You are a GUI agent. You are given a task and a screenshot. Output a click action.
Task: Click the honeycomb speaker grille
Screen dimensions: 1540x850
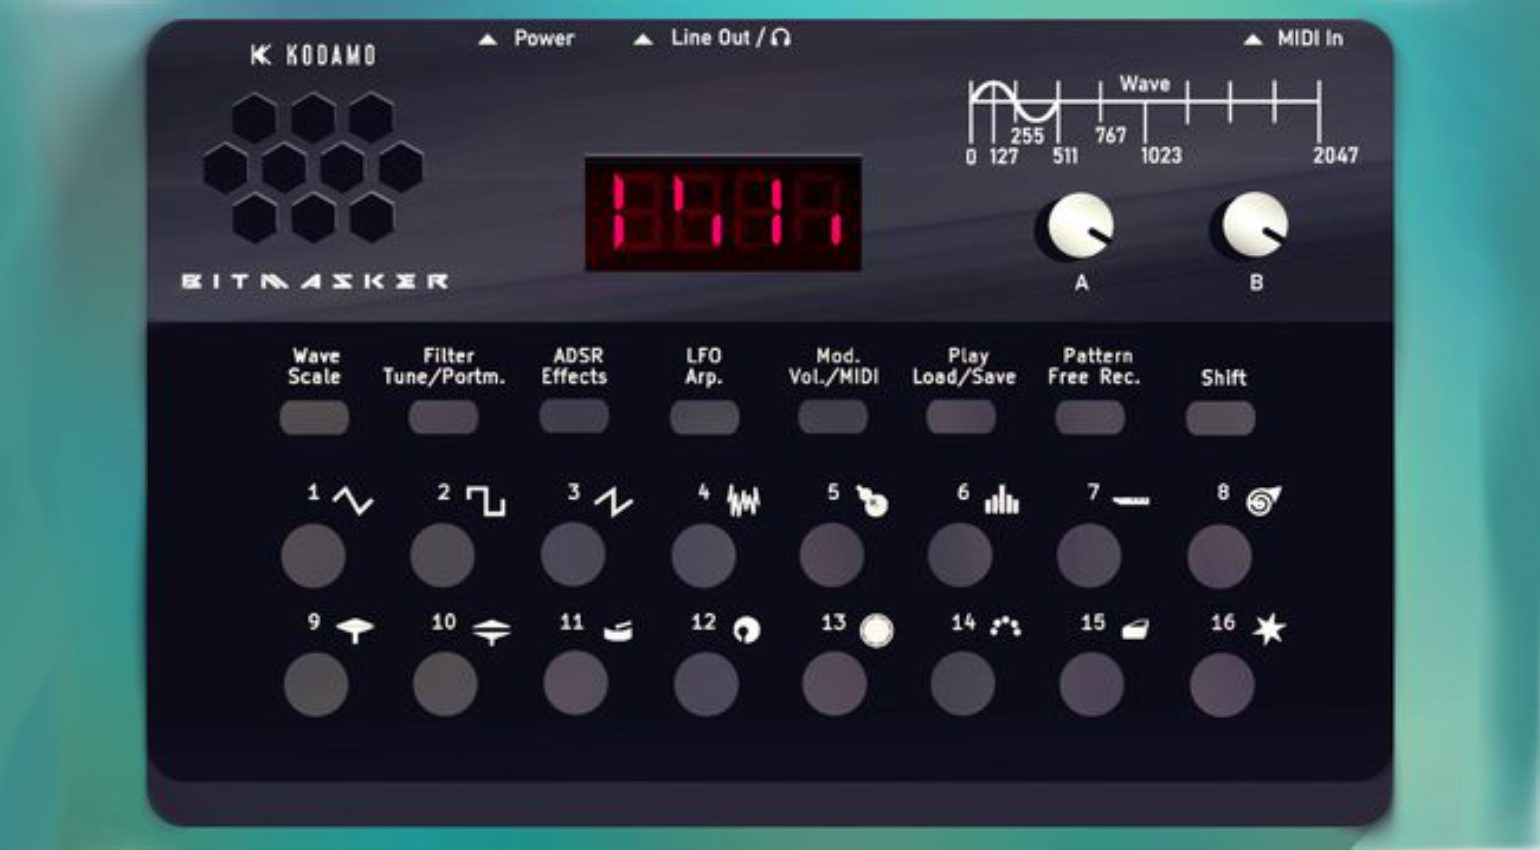(313, 168)
